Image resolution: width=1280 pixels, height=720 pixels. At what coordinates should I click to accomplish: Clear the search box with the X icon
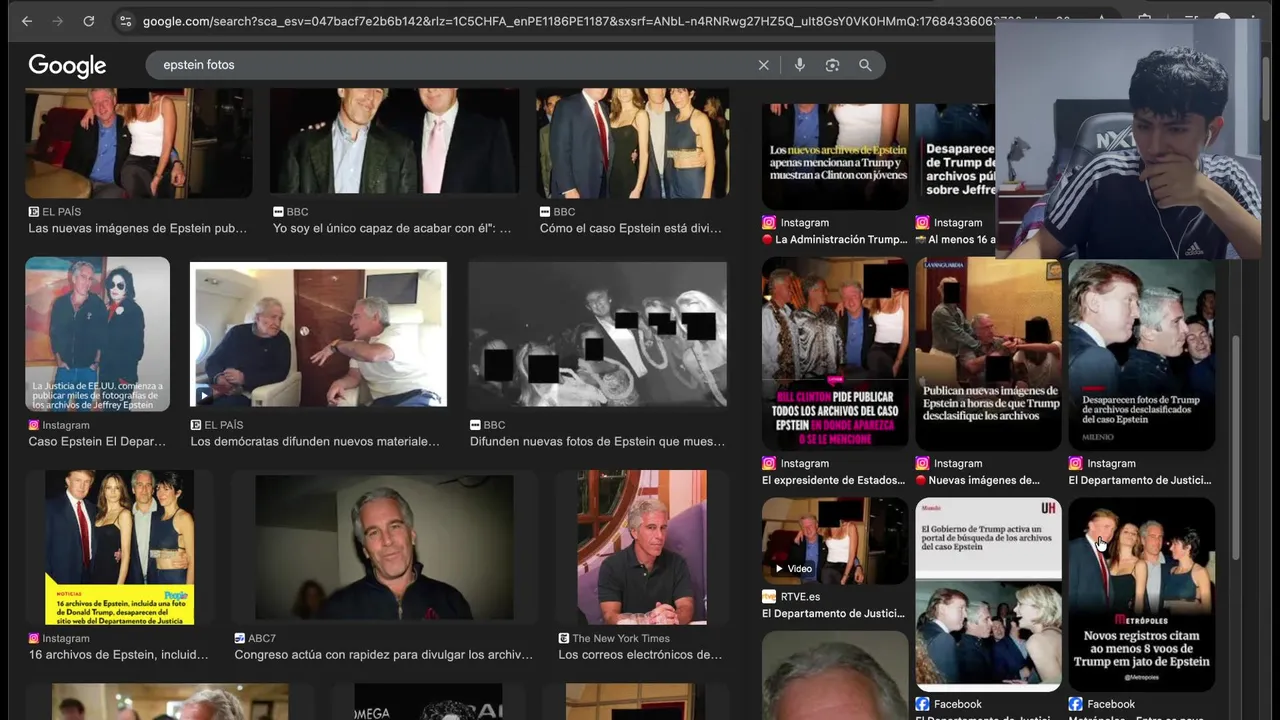(763, 65)
